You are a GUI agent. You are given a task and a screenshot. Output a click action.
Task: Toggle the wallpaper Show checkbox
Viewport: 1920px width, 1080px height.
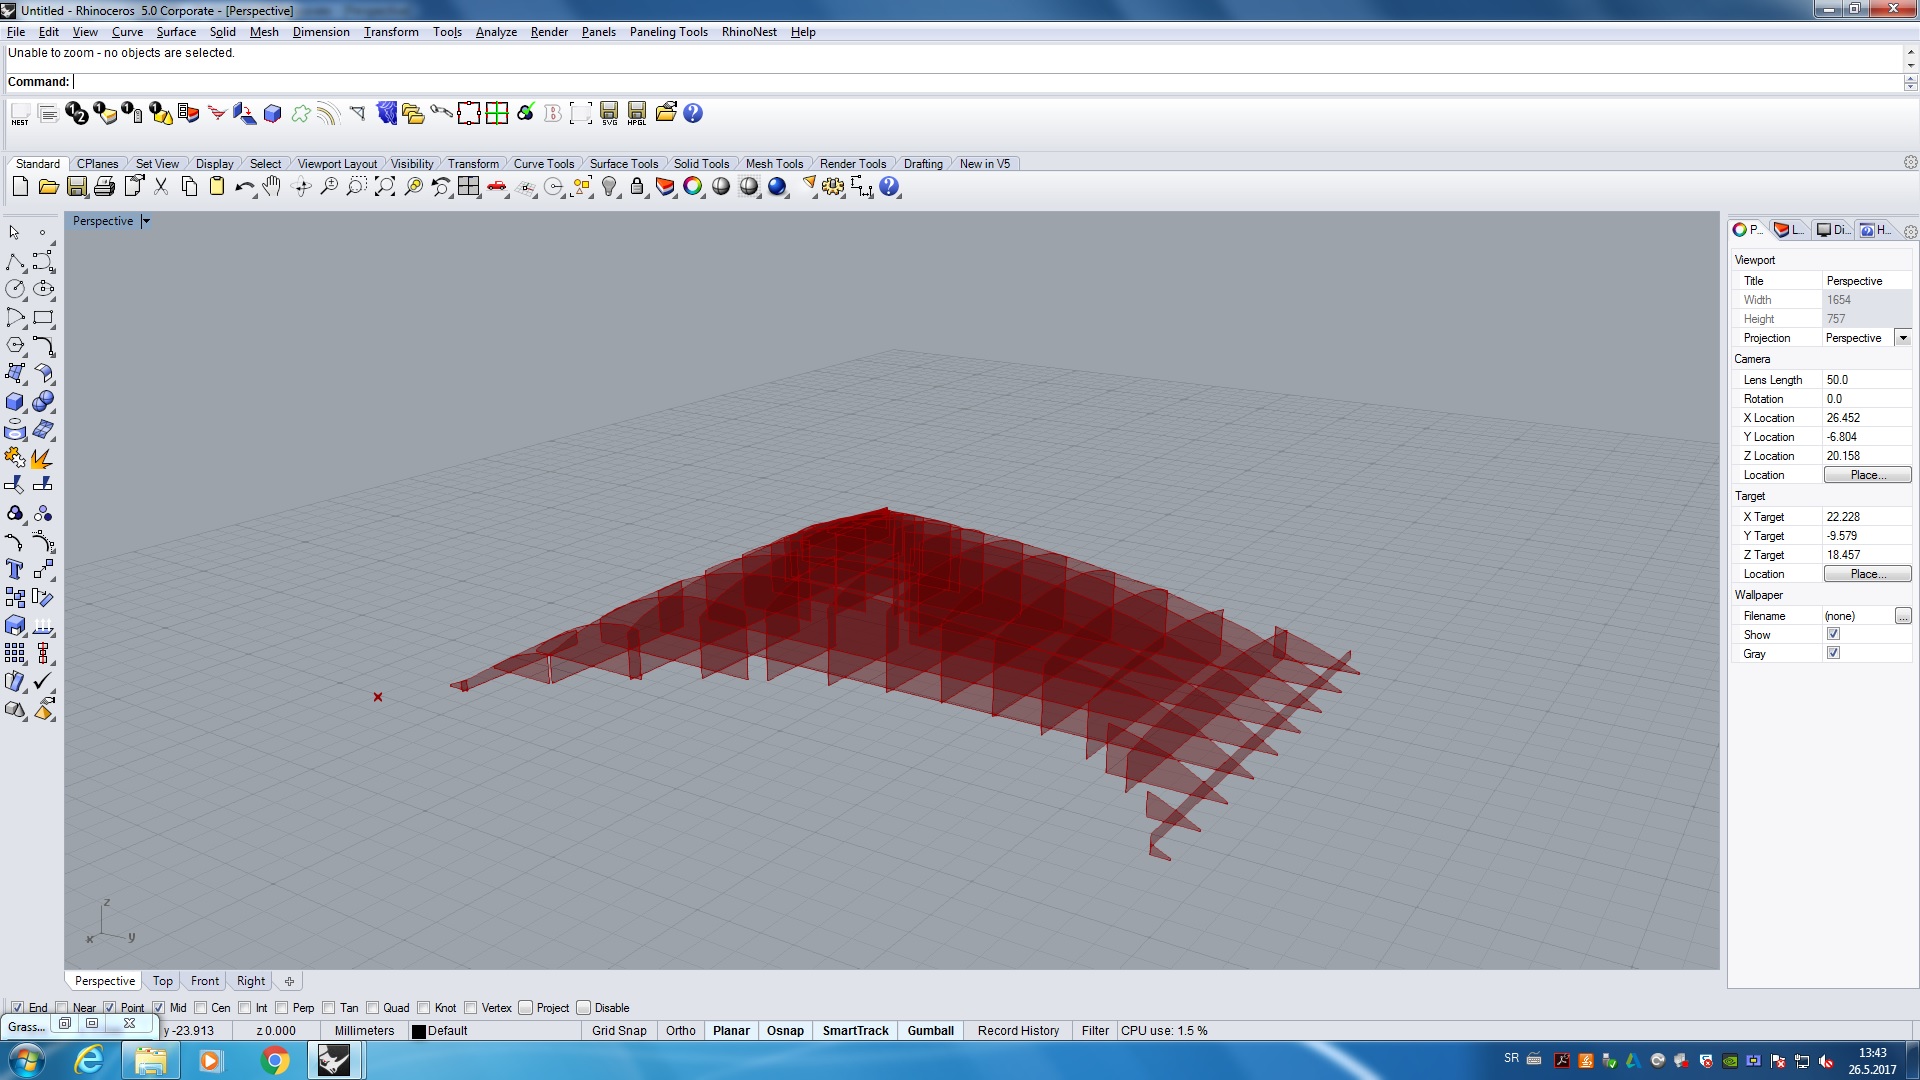click(1833, 634)
